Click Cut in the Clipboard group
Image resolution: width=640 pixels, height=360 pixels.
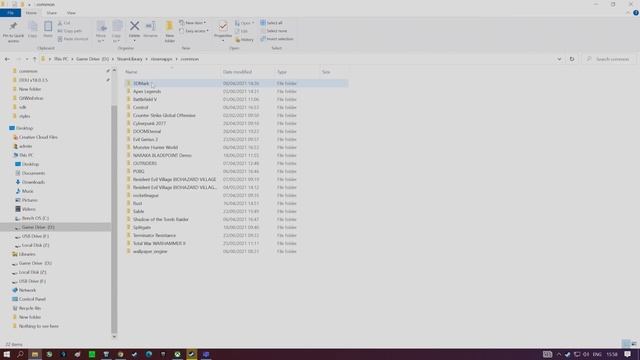pos(64,23)
